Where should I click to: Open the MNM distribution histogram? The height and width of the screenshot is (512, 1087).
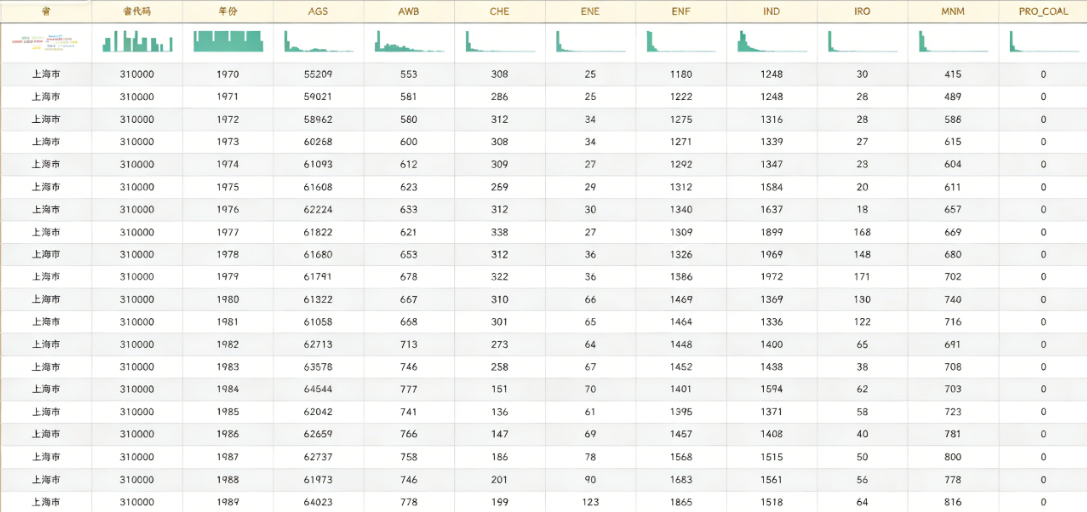[954, 42]
